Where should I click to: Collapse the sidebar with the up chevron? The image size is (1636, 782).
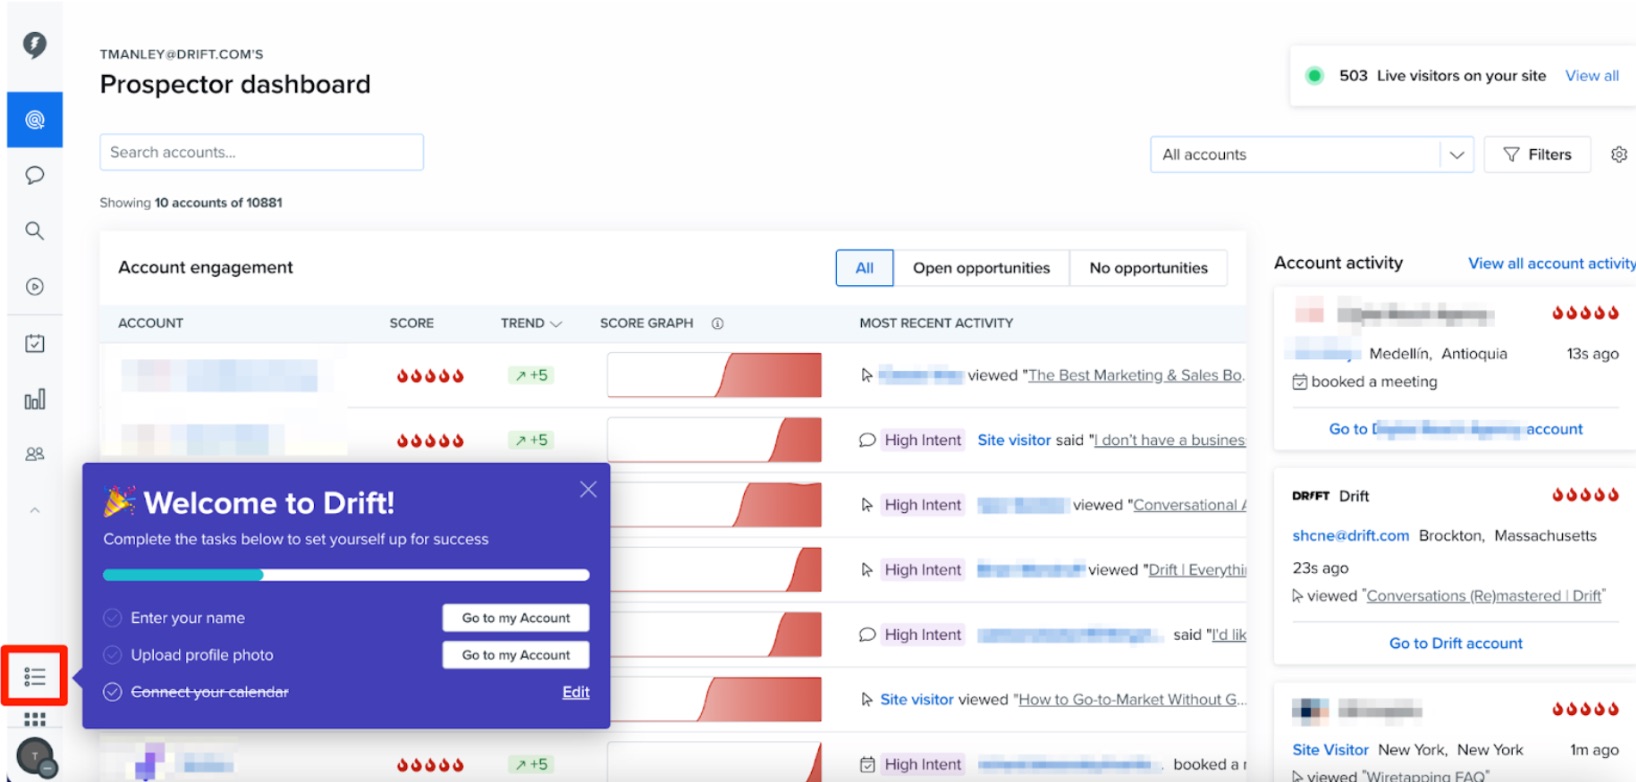tap(35, 510)
